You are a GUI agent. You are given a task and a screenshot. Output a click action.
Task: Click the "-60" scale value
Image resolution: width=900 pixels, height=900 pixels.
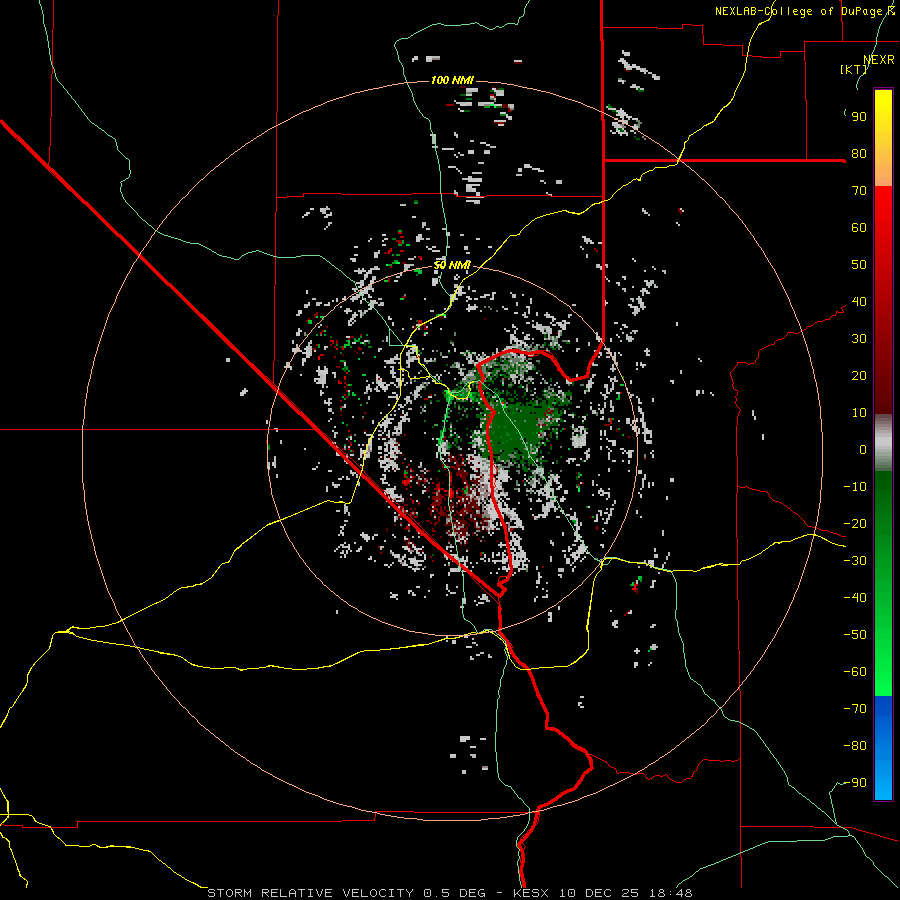coord(855,672)
